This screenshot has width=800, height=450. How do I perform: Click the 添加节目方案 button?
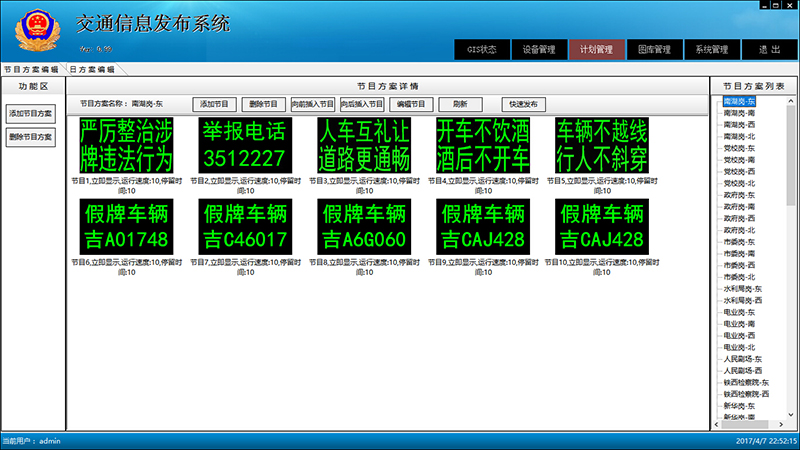[x=30, y=114]
